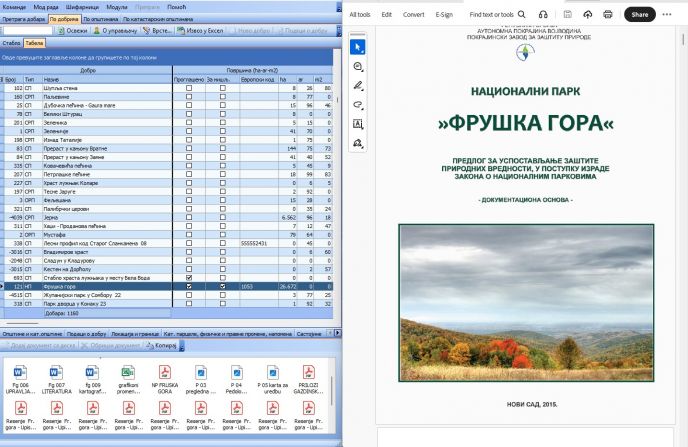Viewport: 688px width, 447px height.
Task: Open Подаци о добру detail tab
Action: (86, 334)
